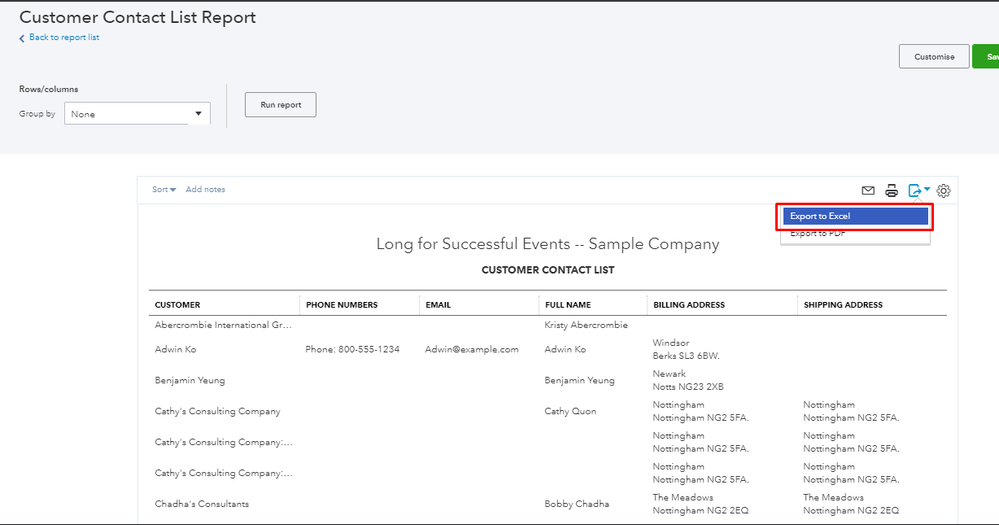This screenshot has height=525, width=999.
Task: Open the export icon dropdown
Action: (x=919, y=190)
